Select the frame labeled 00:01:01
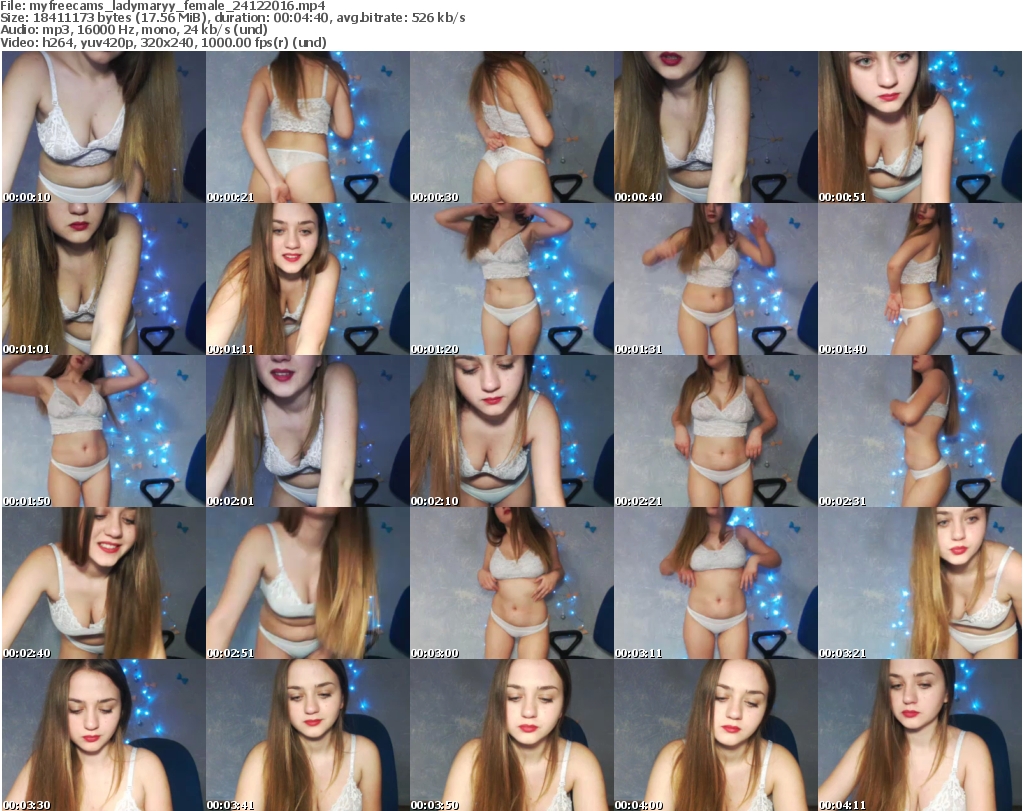Screen dimensions: 1024x811 coord(104,279)
